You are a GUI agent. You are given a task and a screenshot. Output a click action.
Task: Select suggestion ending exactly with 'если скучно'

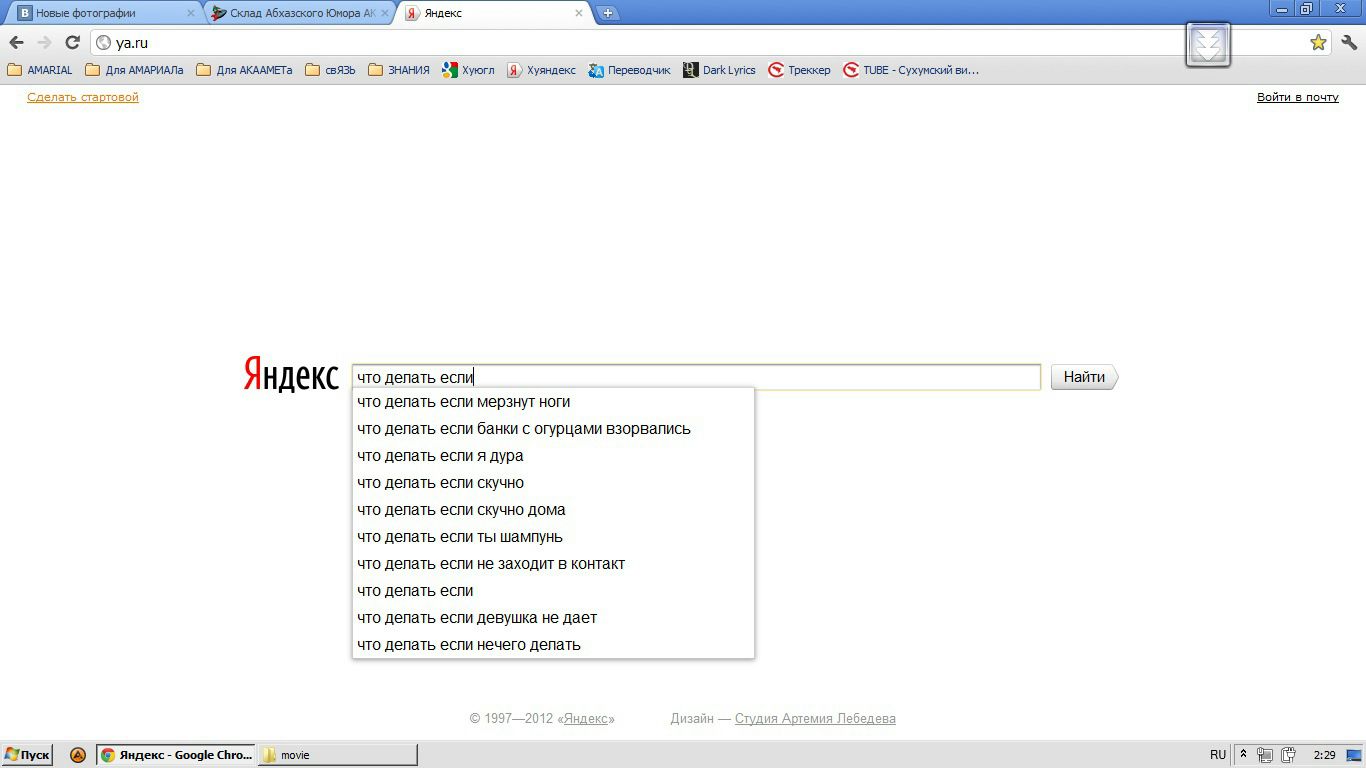click(553, 483)
